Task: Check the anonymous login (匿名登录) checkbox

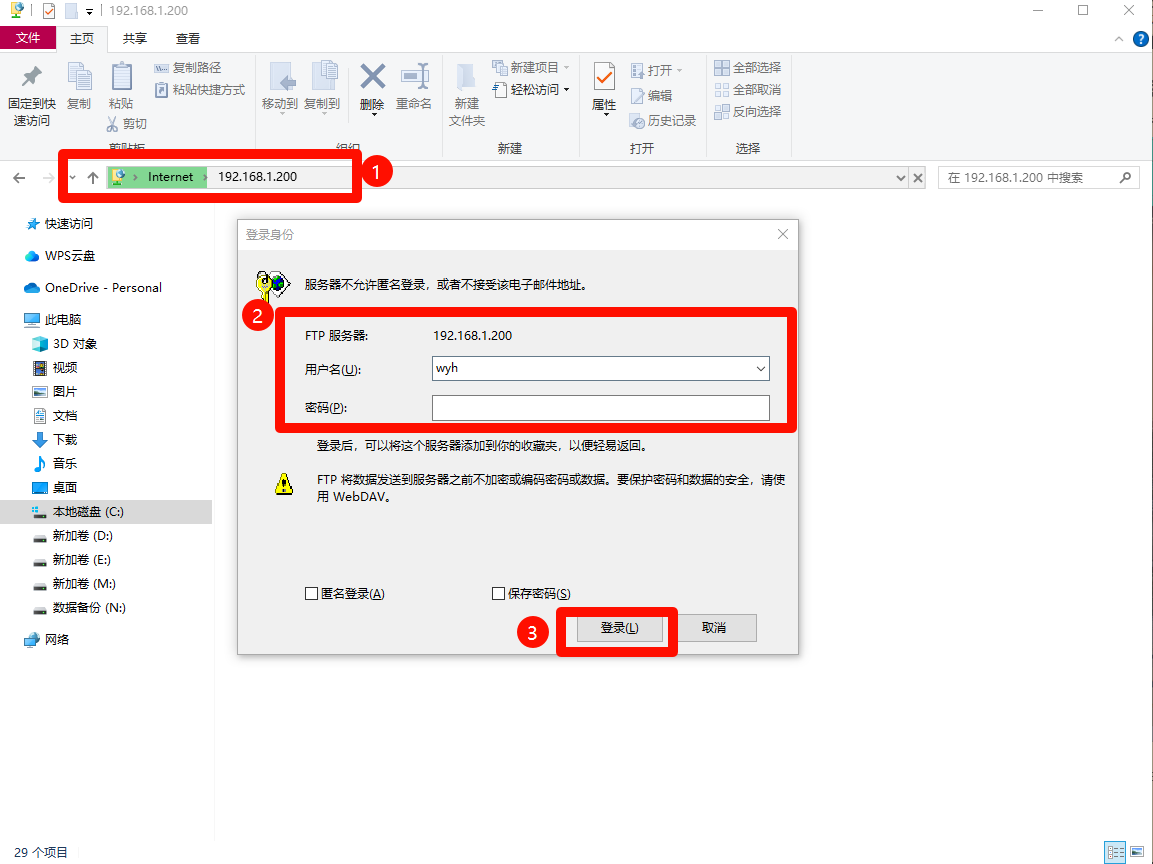Action: [x=311, y=593]
